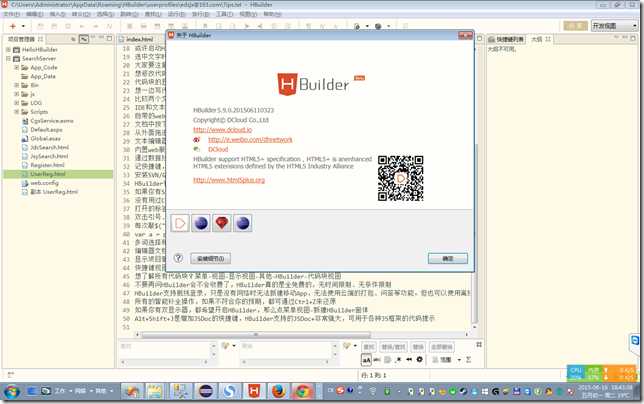Viewport: 644px width, 404px height.
Task: Expand the js folder
Action: coord(17,94)
